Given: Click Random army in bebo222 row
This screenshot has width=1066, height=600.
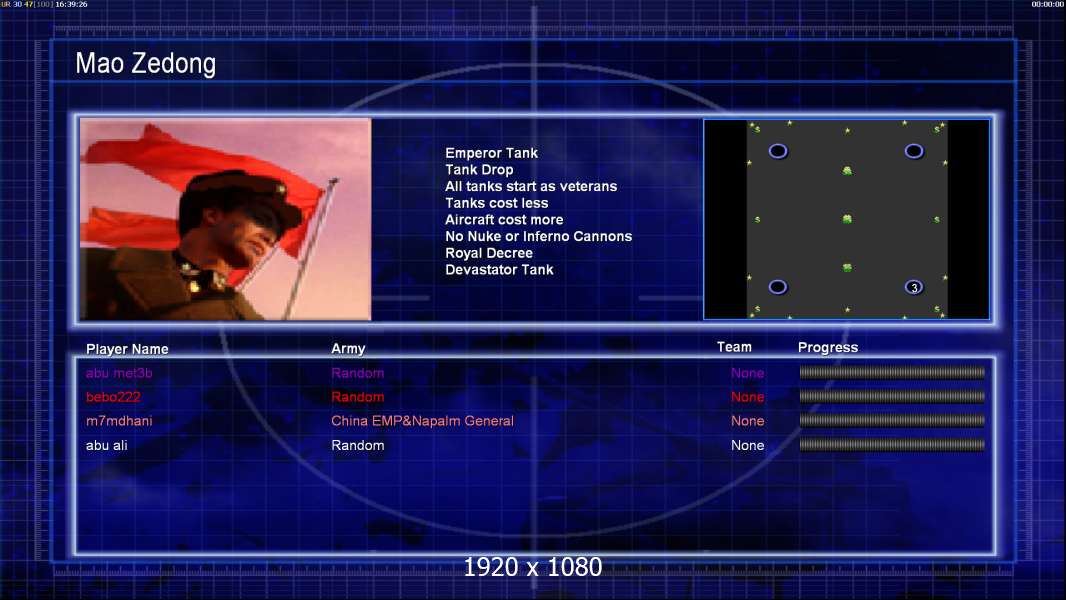Looking at the screenshot, I should point(358,397).
